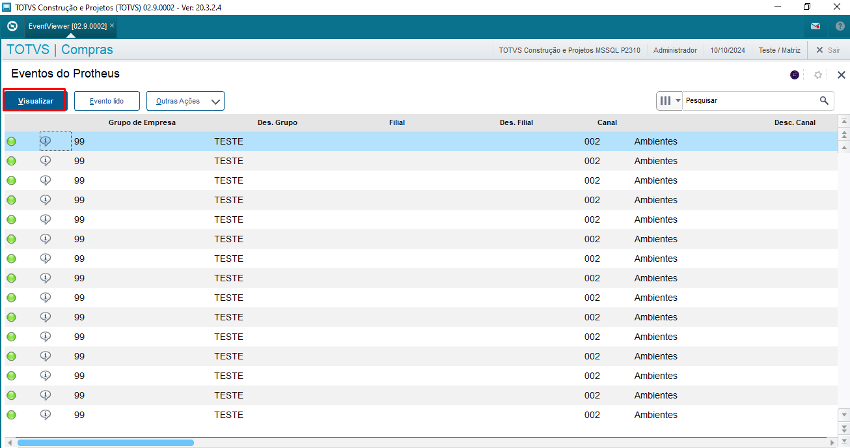
Task: Sort by Grupo de Empresa column header
Action: (x=142, y=123)
